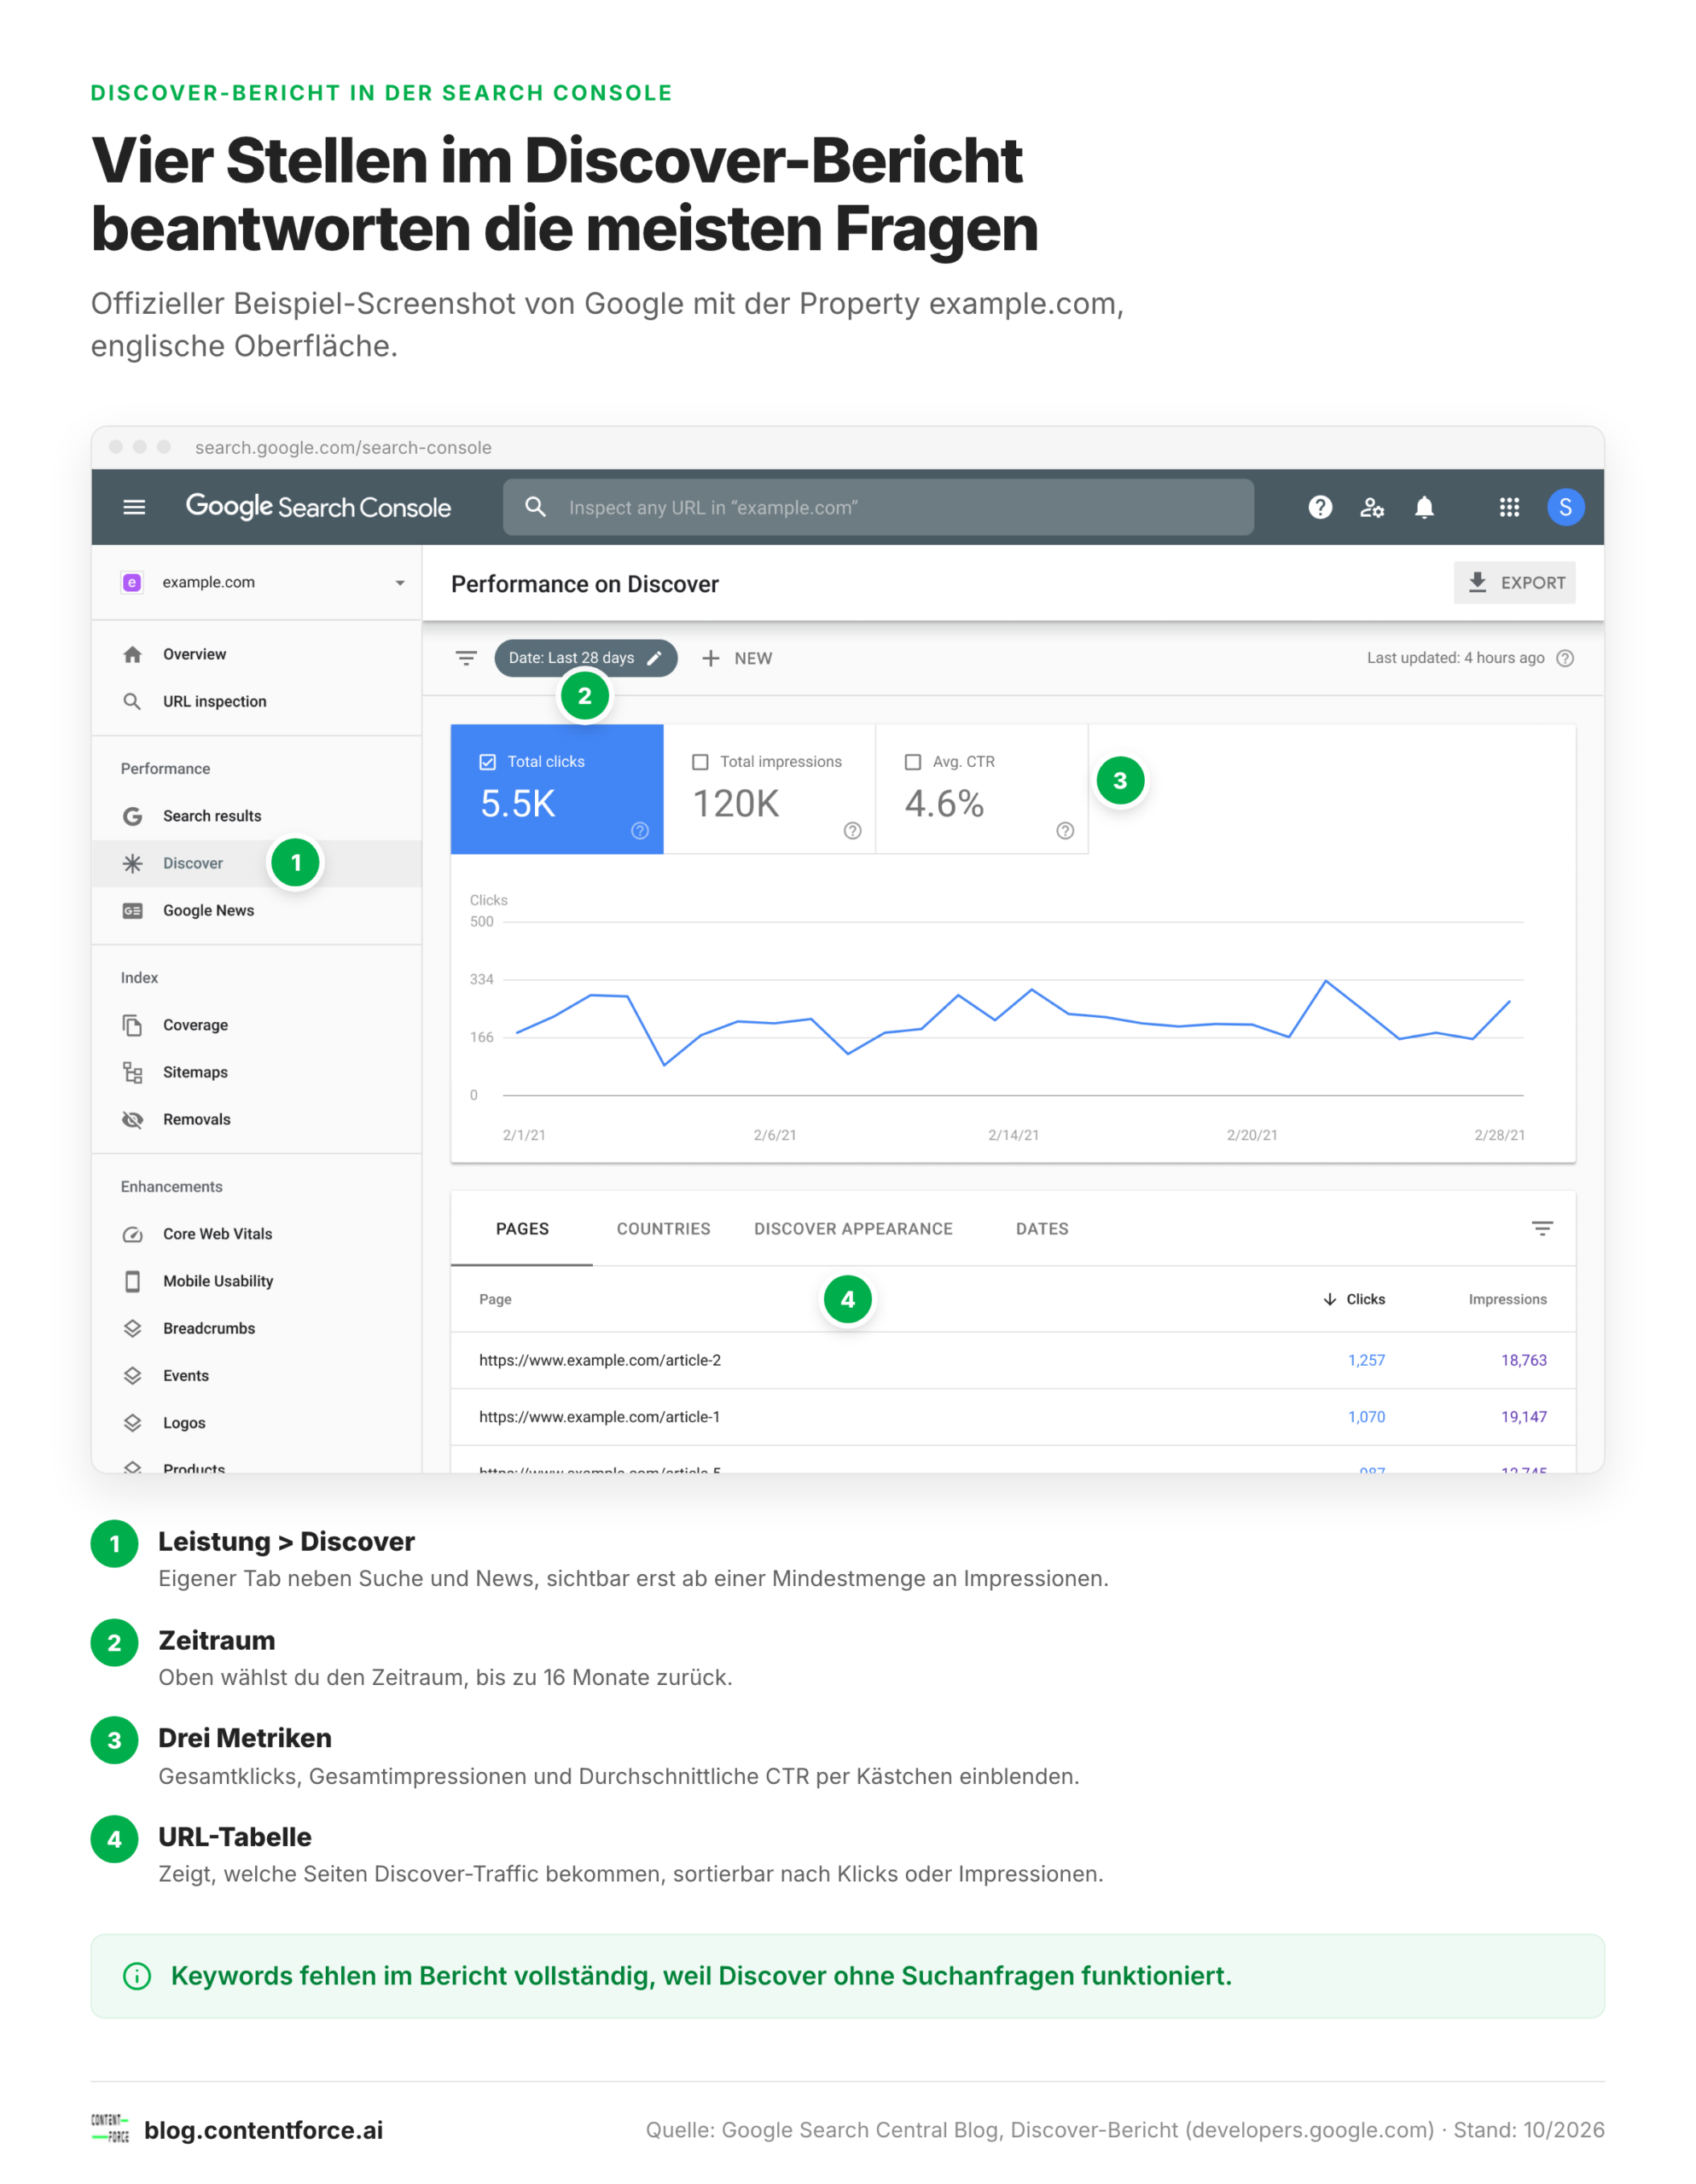Viewport: 1696px width, 2184px height.
Task: Open Search results in the sidebar
Action: click(x=256, y=816)
